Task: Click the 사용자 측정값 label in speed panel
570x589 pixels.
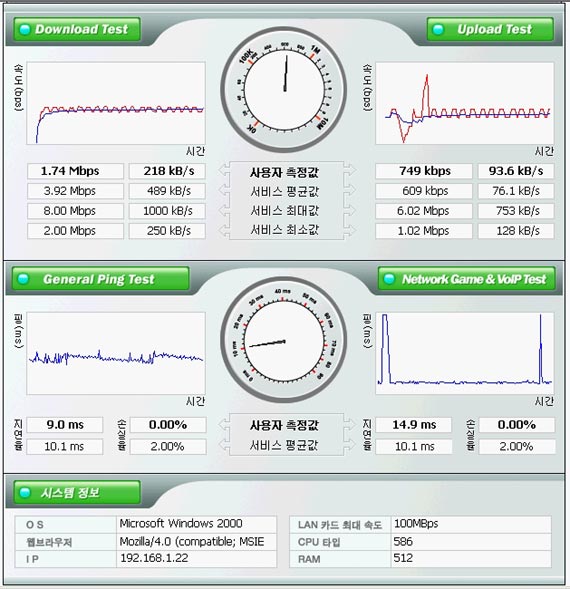Action: [284, 172]
